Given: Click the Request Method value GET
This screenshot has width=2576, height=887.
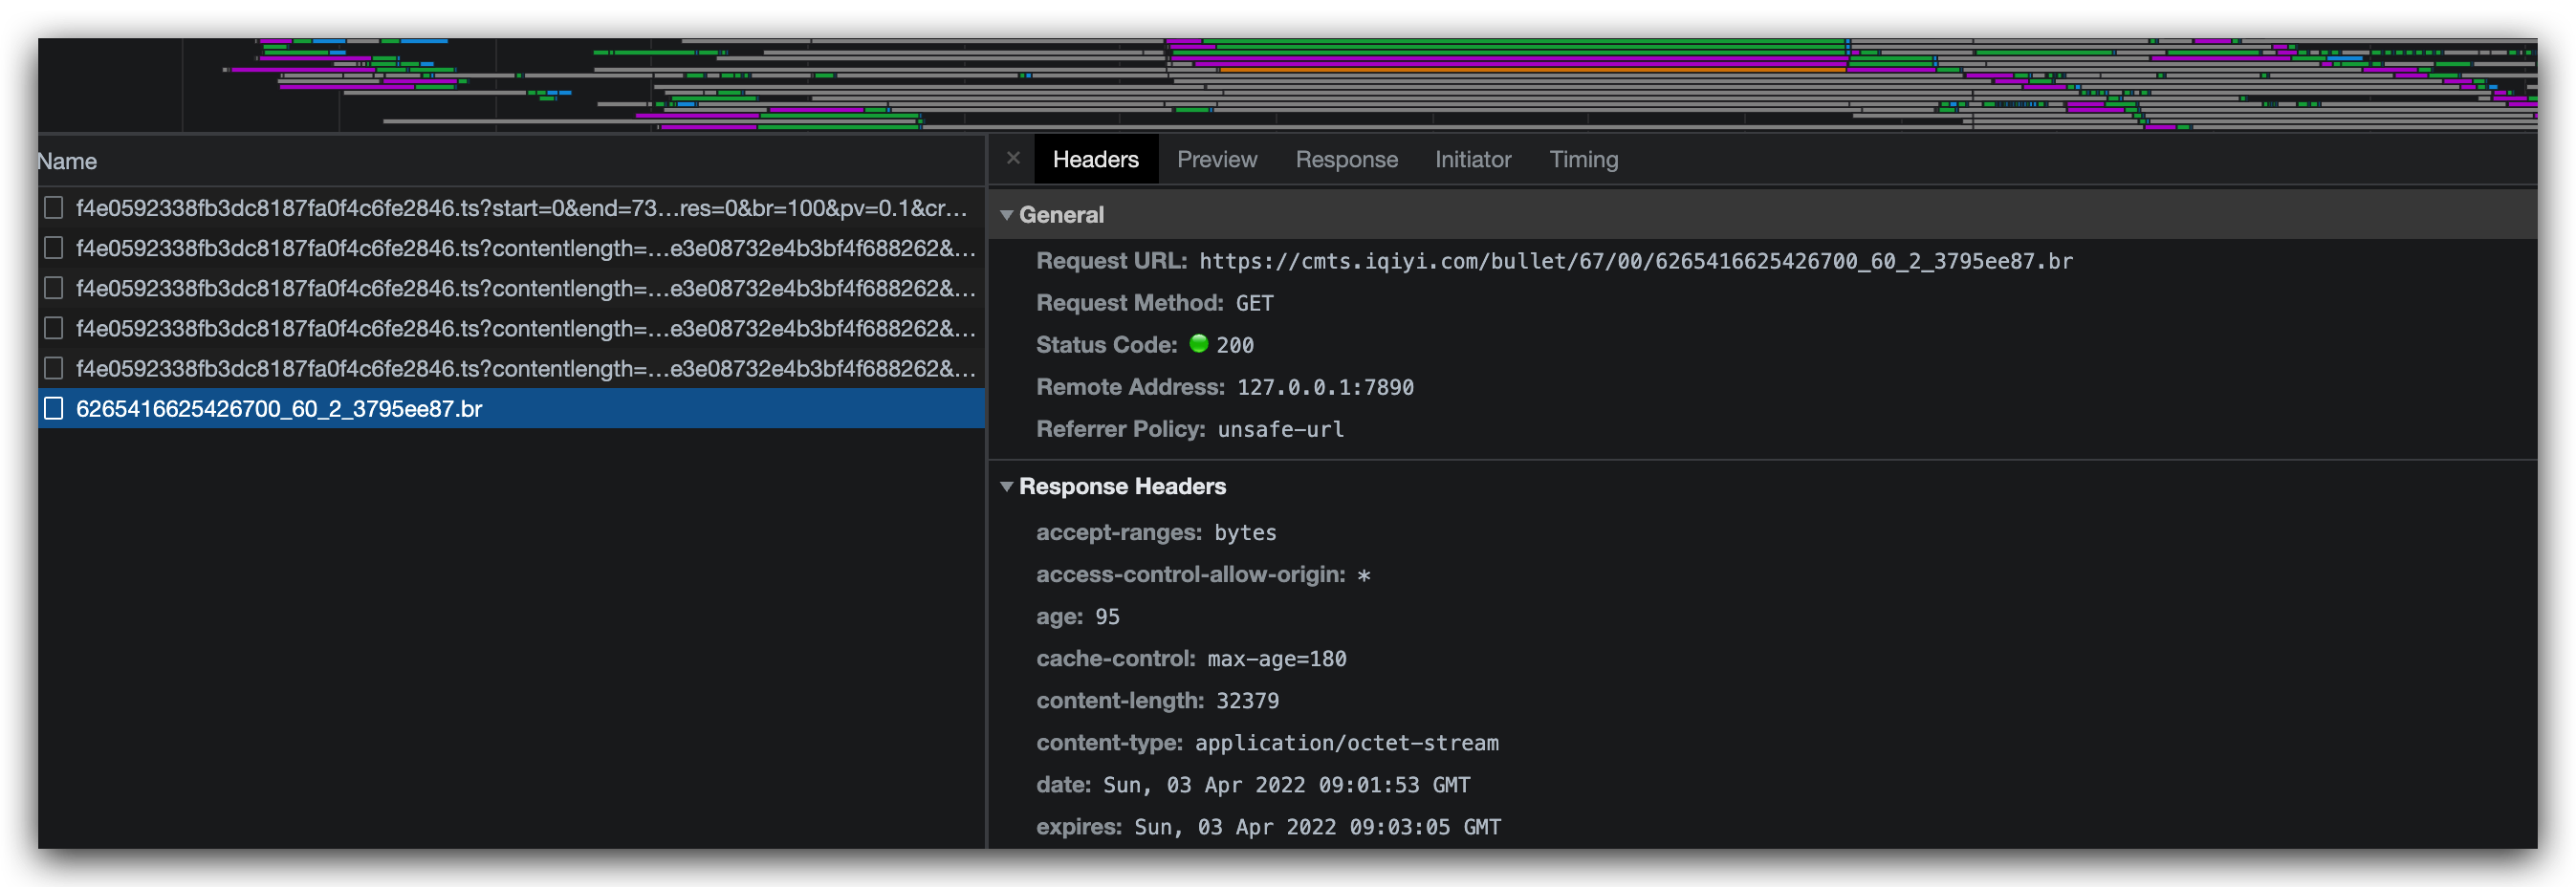Looking at the screenshot, I should [x=1254, y=304].
